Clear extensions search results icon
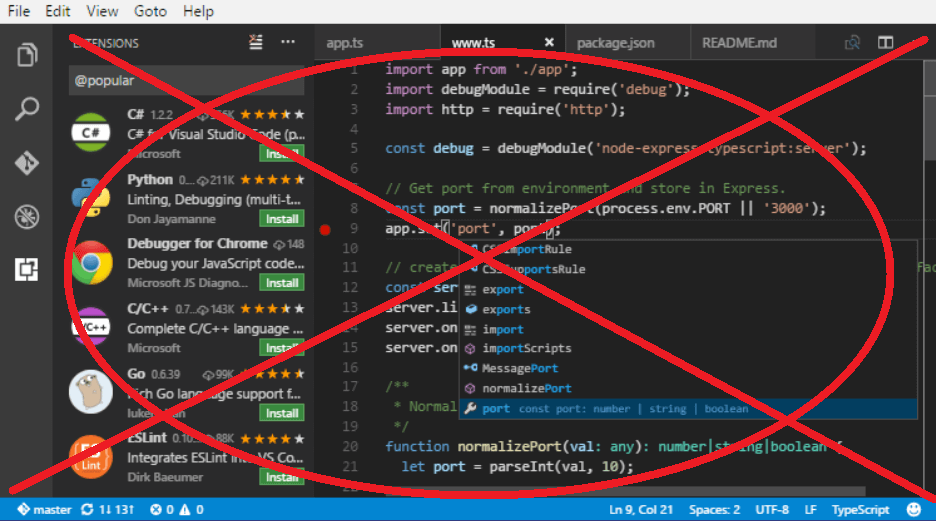The image size is (936, 521). click(x=255, y=42)
